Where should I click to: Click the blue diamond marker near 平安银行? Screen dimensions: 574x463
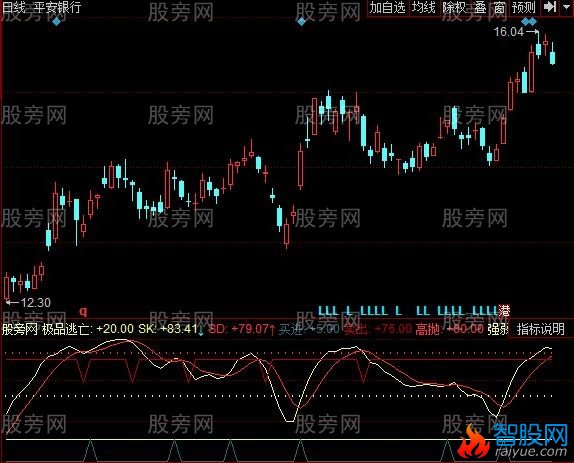click(x=56, y=22)
